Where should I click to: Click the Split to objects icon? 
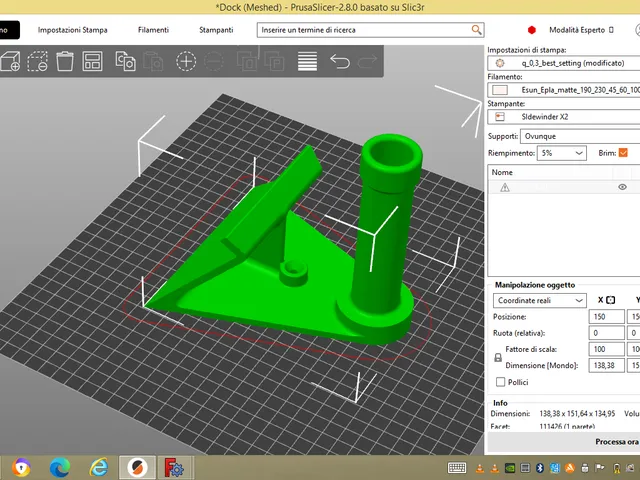tap(247, 61)
